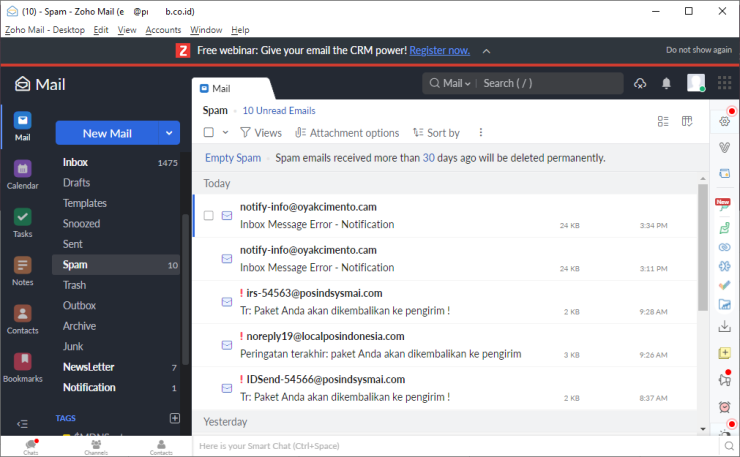The height and width of the screenshot is (457, 740).
Task: Toggle read envelope of irs-54563 email
Action: (x=227, y=302)
